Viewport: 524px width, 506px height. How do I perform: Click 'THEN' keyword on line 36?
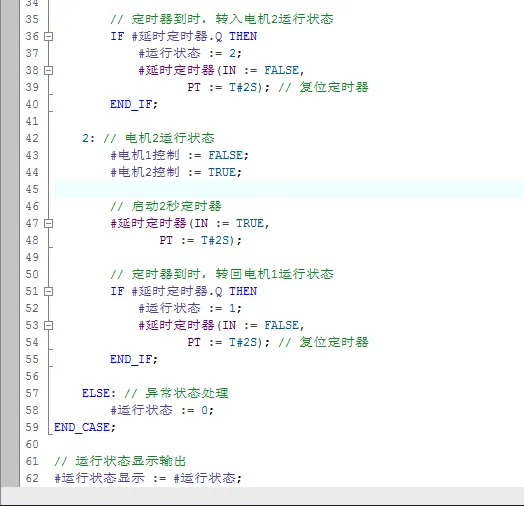(x=243, y=36)
